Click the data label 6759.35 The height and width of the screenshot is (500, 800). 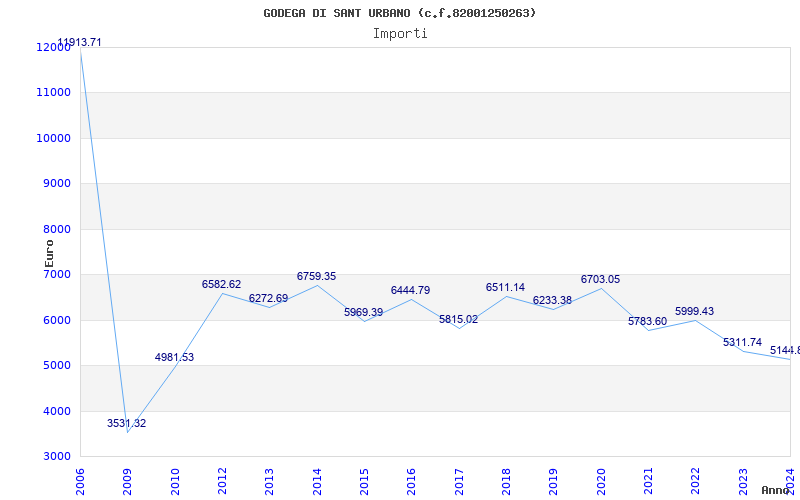[316, 276]
